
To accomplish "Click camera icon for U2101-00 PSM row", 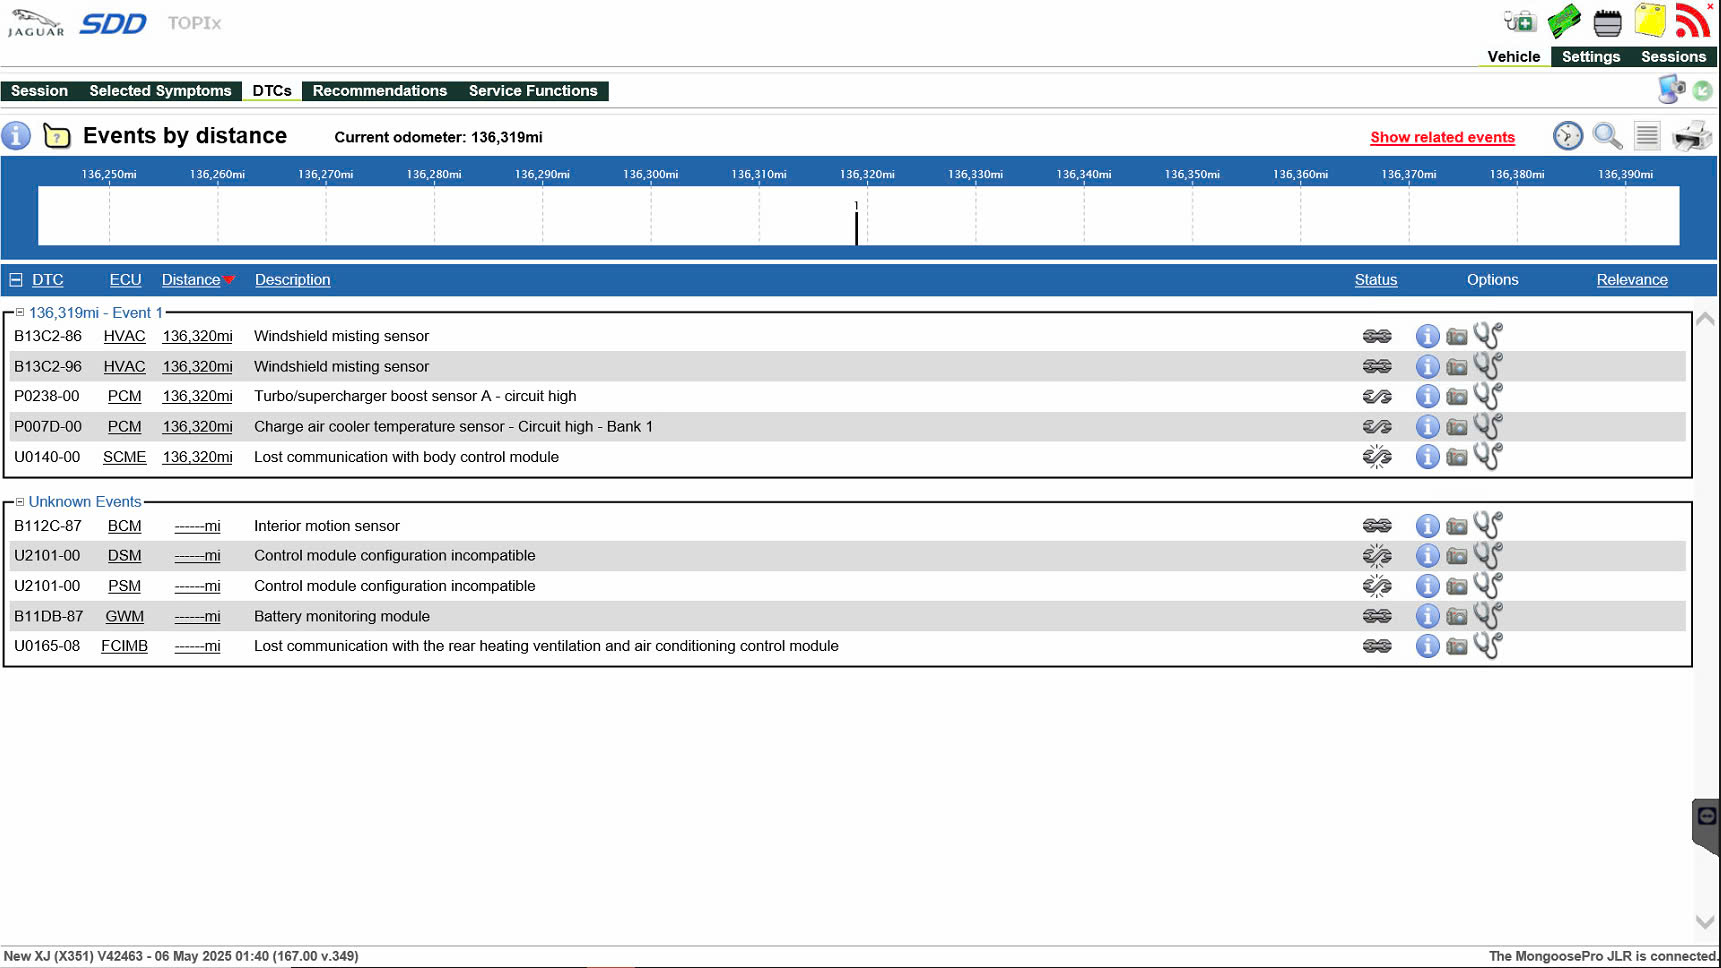I will pyautogui.click(x=1457, y=586).
